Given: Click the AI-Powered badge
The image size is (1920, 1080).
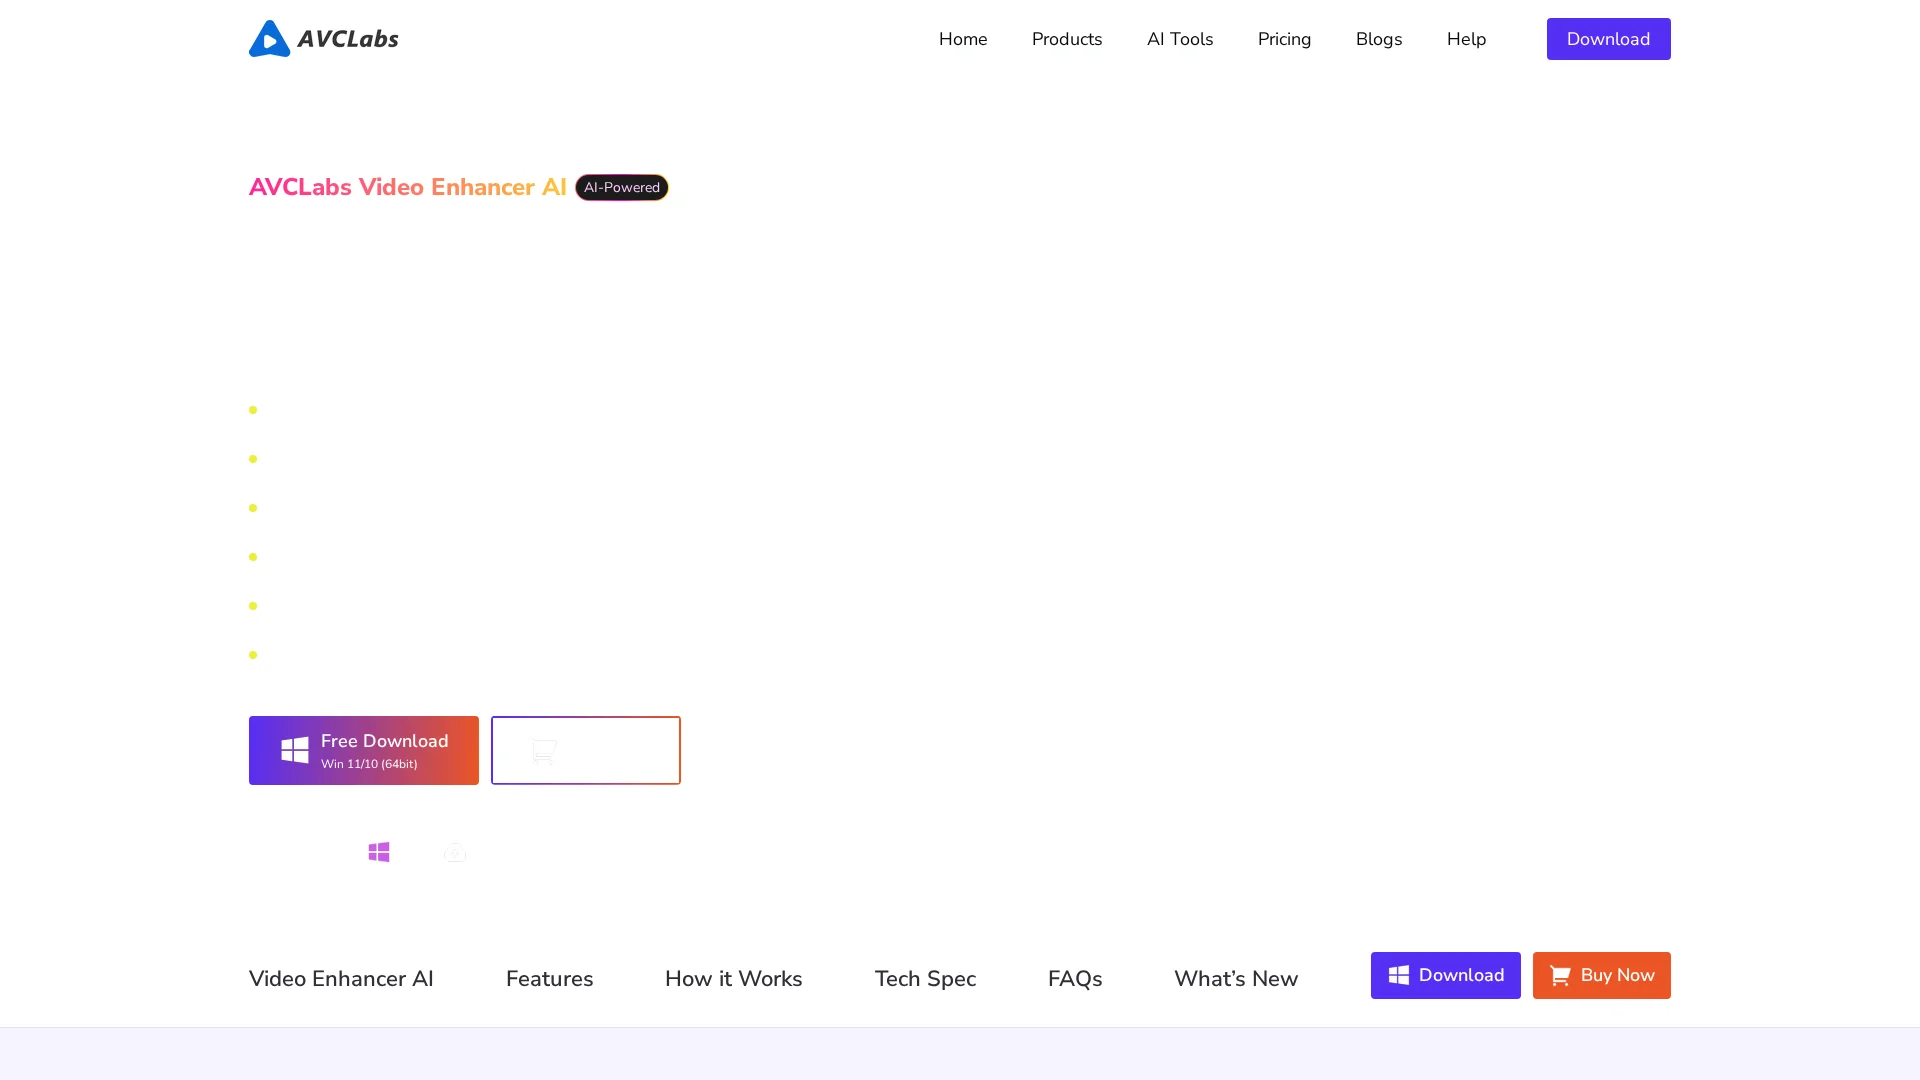Looking at the screenshot, I should 621,188.
